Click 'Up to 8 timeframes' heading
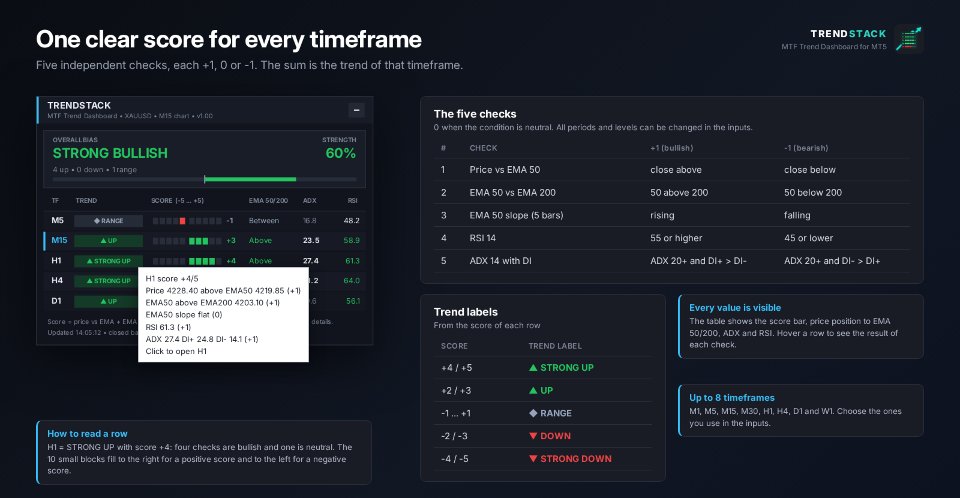This screenshot has width=960, height=498. pos(732,398)
